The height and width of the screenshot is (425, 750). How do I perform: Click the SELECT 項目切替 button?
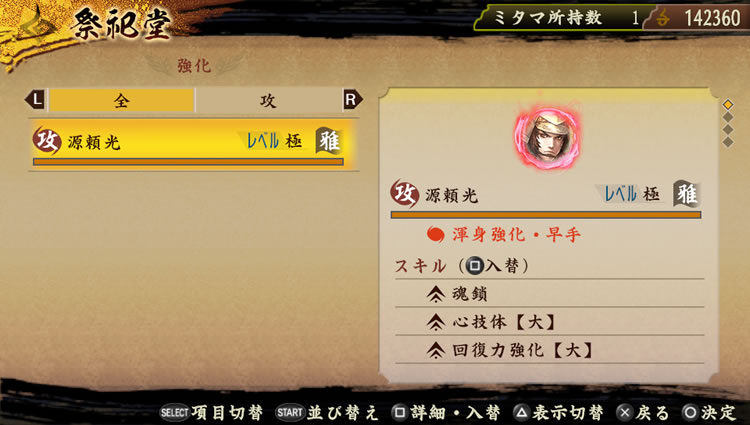(210, 413)
